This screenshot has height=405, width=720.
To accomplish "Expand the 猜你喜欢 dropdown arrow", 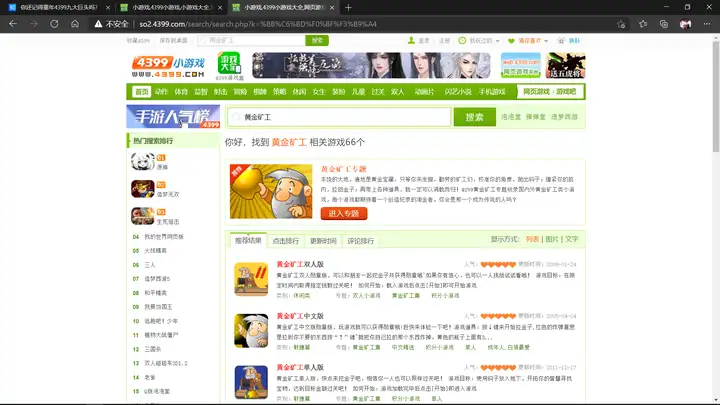I will [x=546, y=41].
